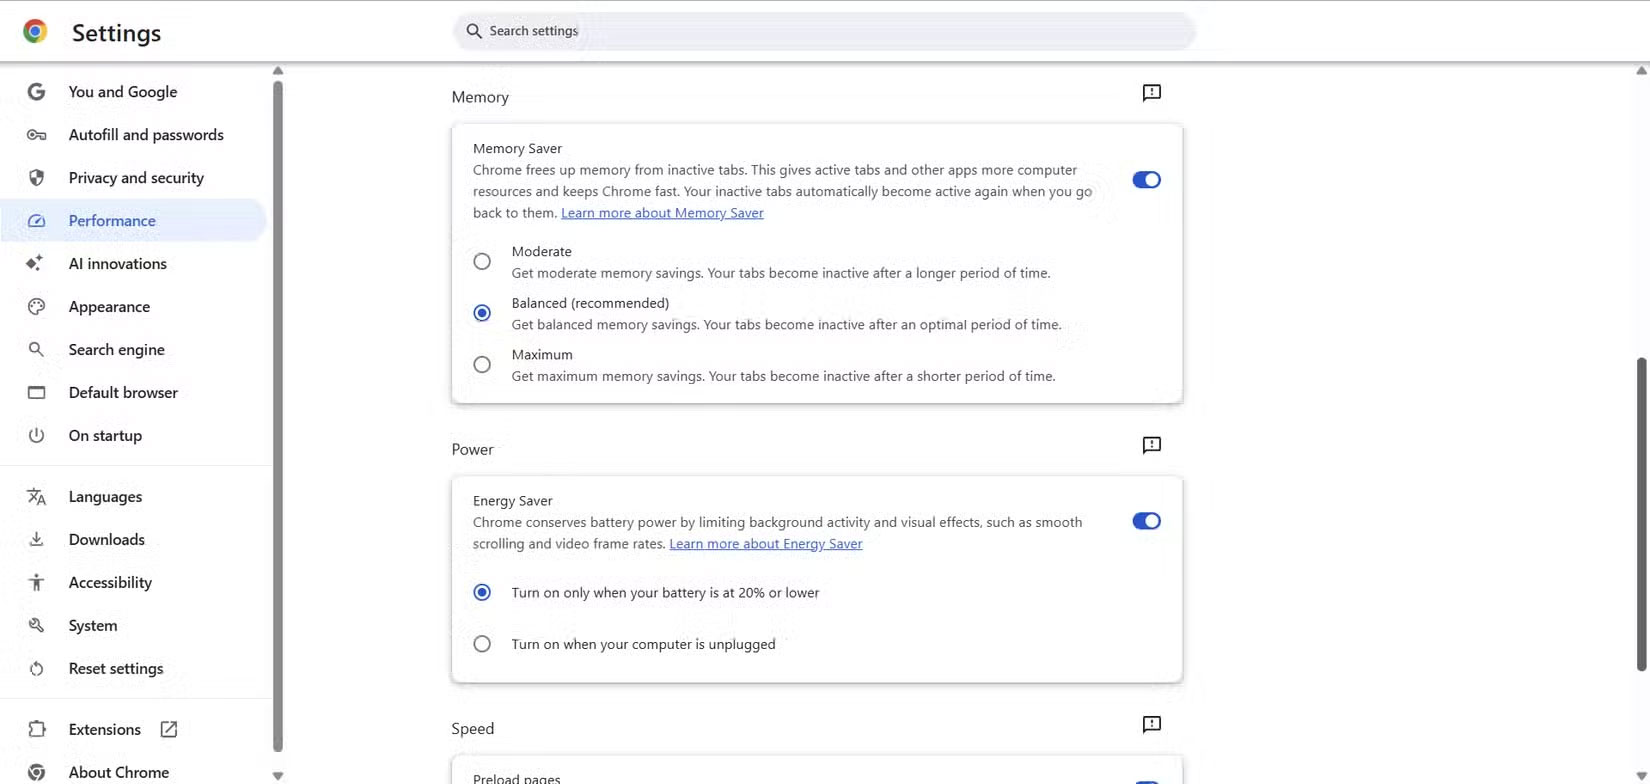
Task: Open the Downloads settings page
Action: [x=107, y=539]
